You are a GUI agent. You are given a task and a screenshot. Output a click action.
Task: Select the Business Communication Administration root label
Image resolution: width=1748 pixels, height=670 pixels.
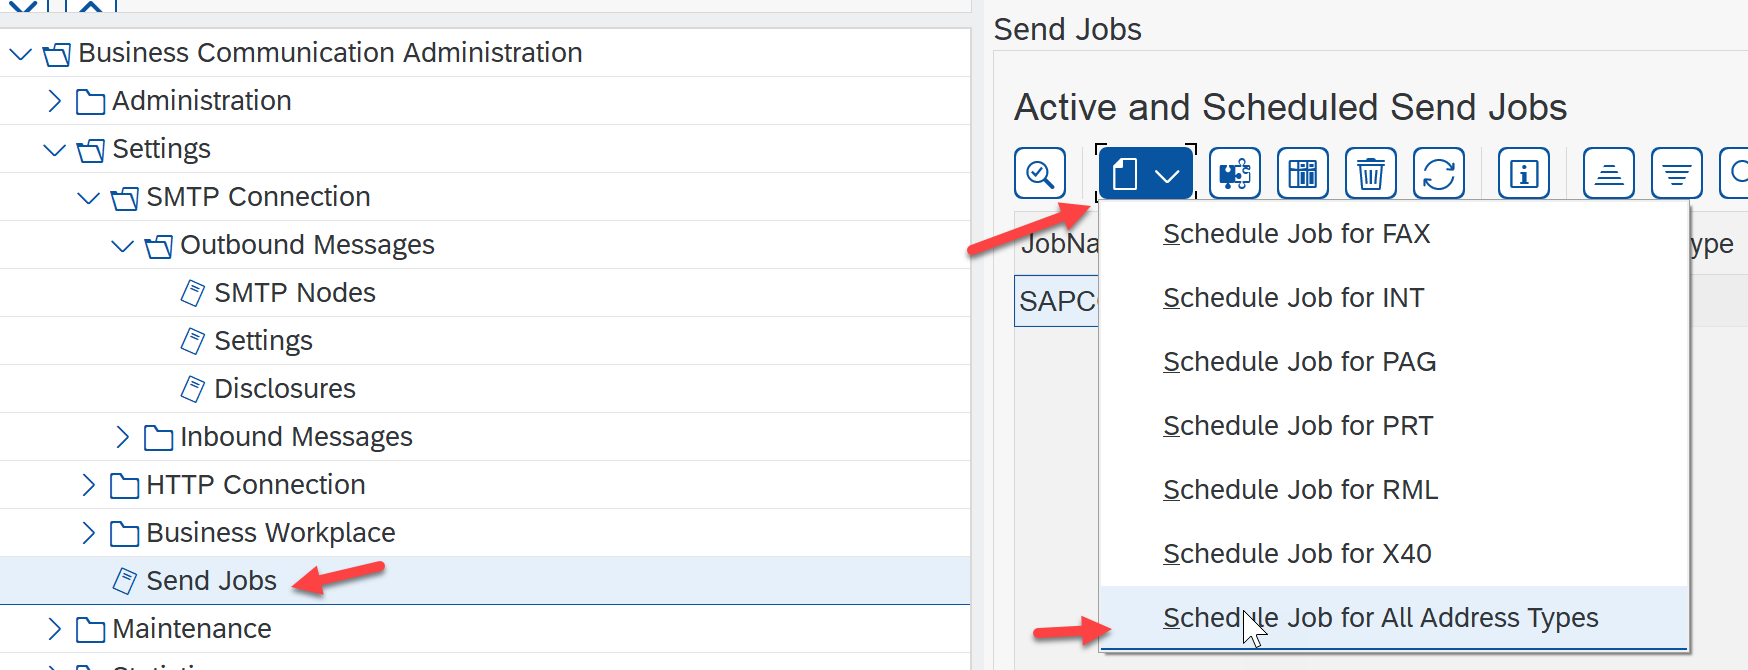point(330,53)
